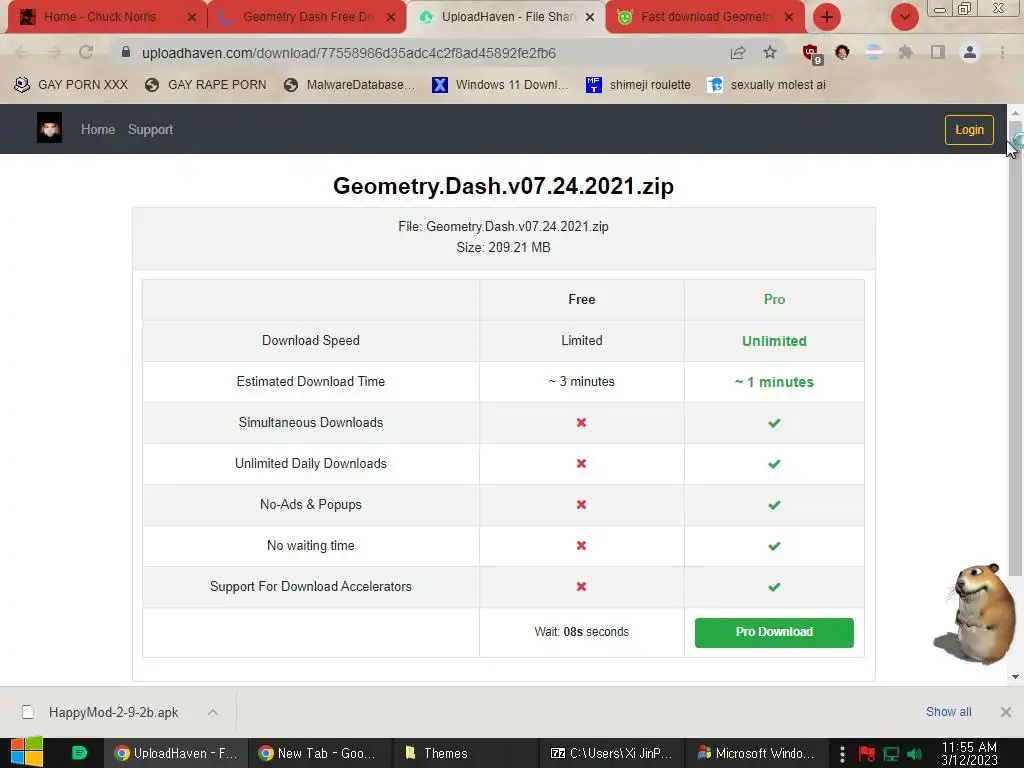Screen dimensions: 1024x768
Task: Click the Size: 209.21 MB text
Action: 503,248
